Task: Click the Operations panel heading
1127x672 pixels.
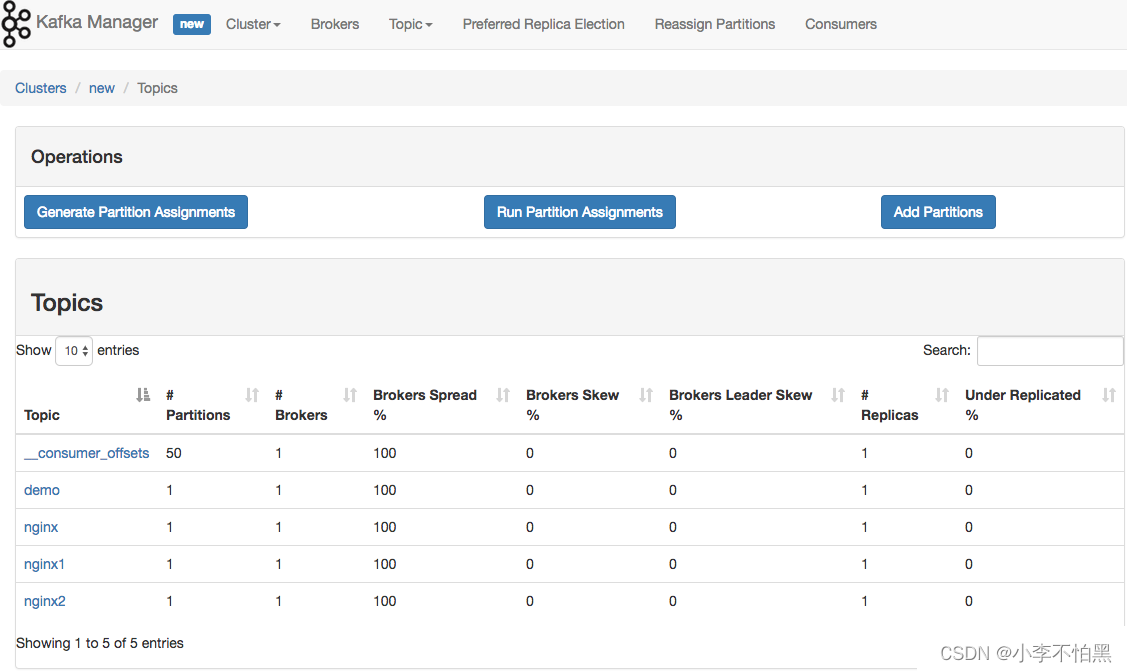Action: [x=77, y=157]
